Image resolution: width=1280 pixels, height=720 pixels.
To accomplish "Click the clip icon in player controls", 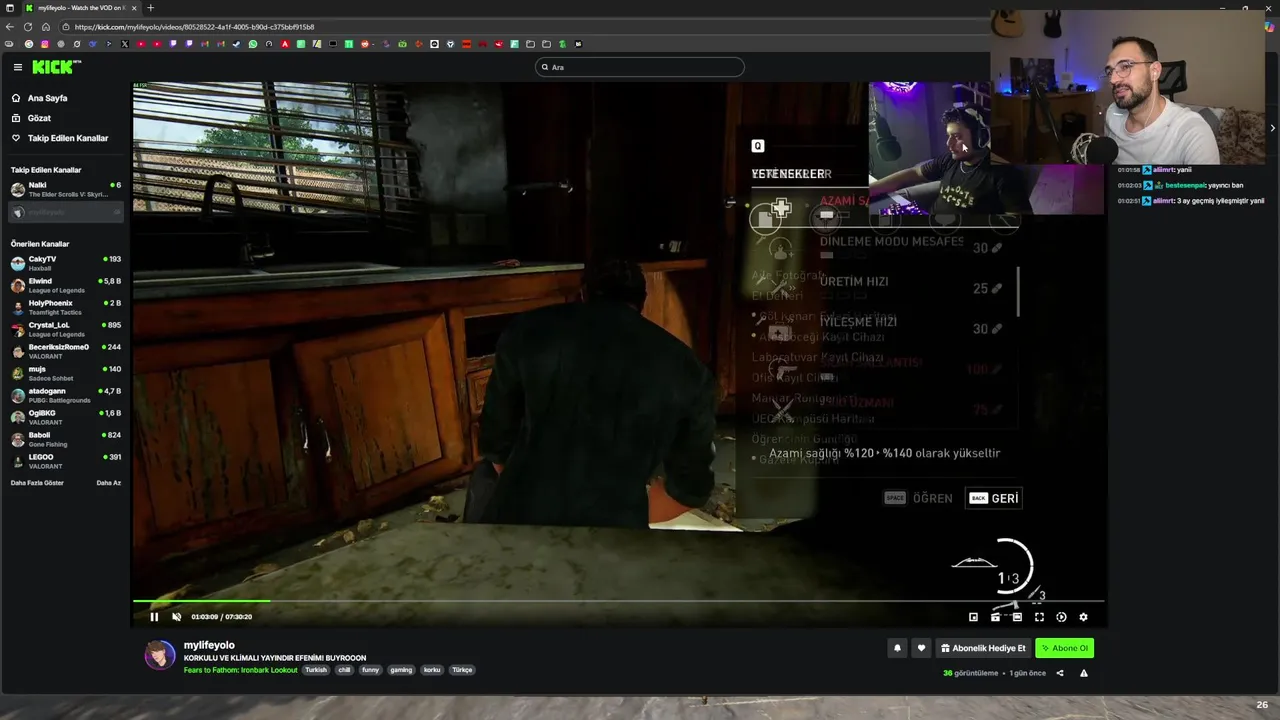I will (x=995, y=617).
